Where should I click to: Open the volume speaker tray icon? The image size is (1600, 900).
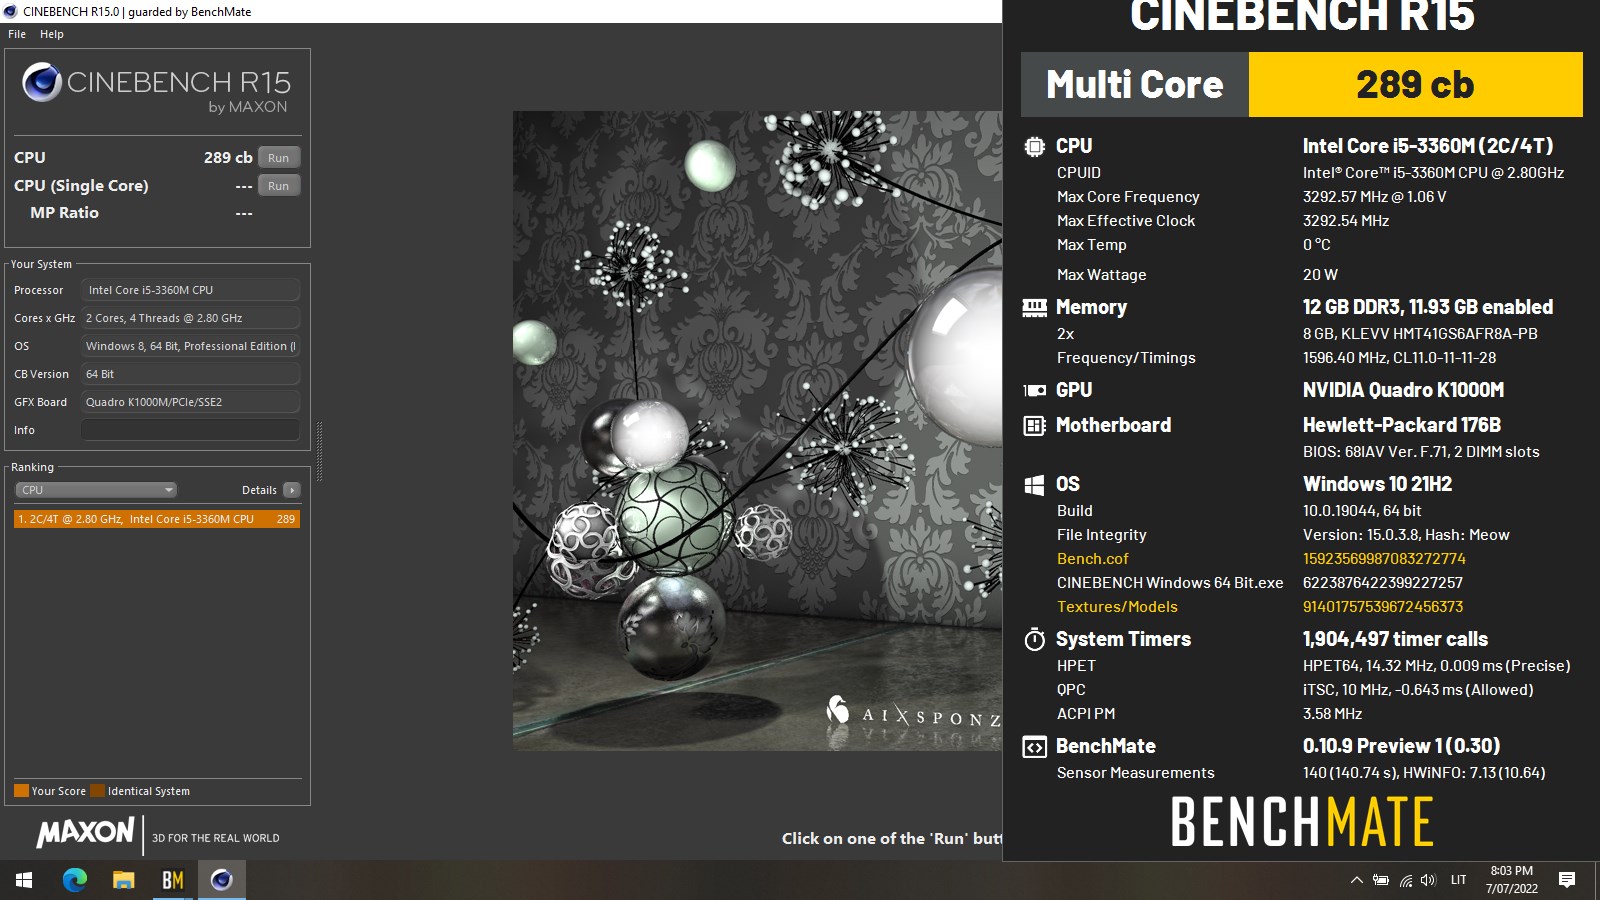point(1428,880)
